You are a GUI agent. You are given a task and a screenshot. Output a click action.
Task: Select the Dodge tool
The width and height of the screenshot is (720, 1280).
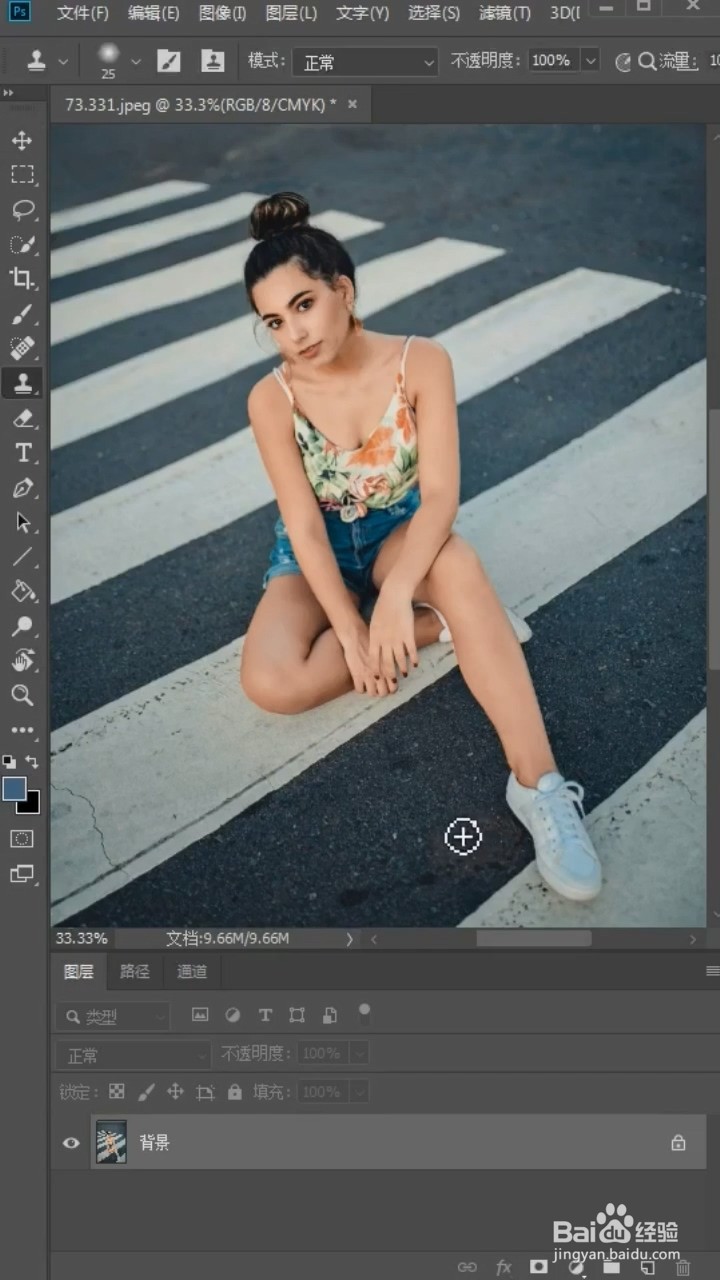[22, 626]
